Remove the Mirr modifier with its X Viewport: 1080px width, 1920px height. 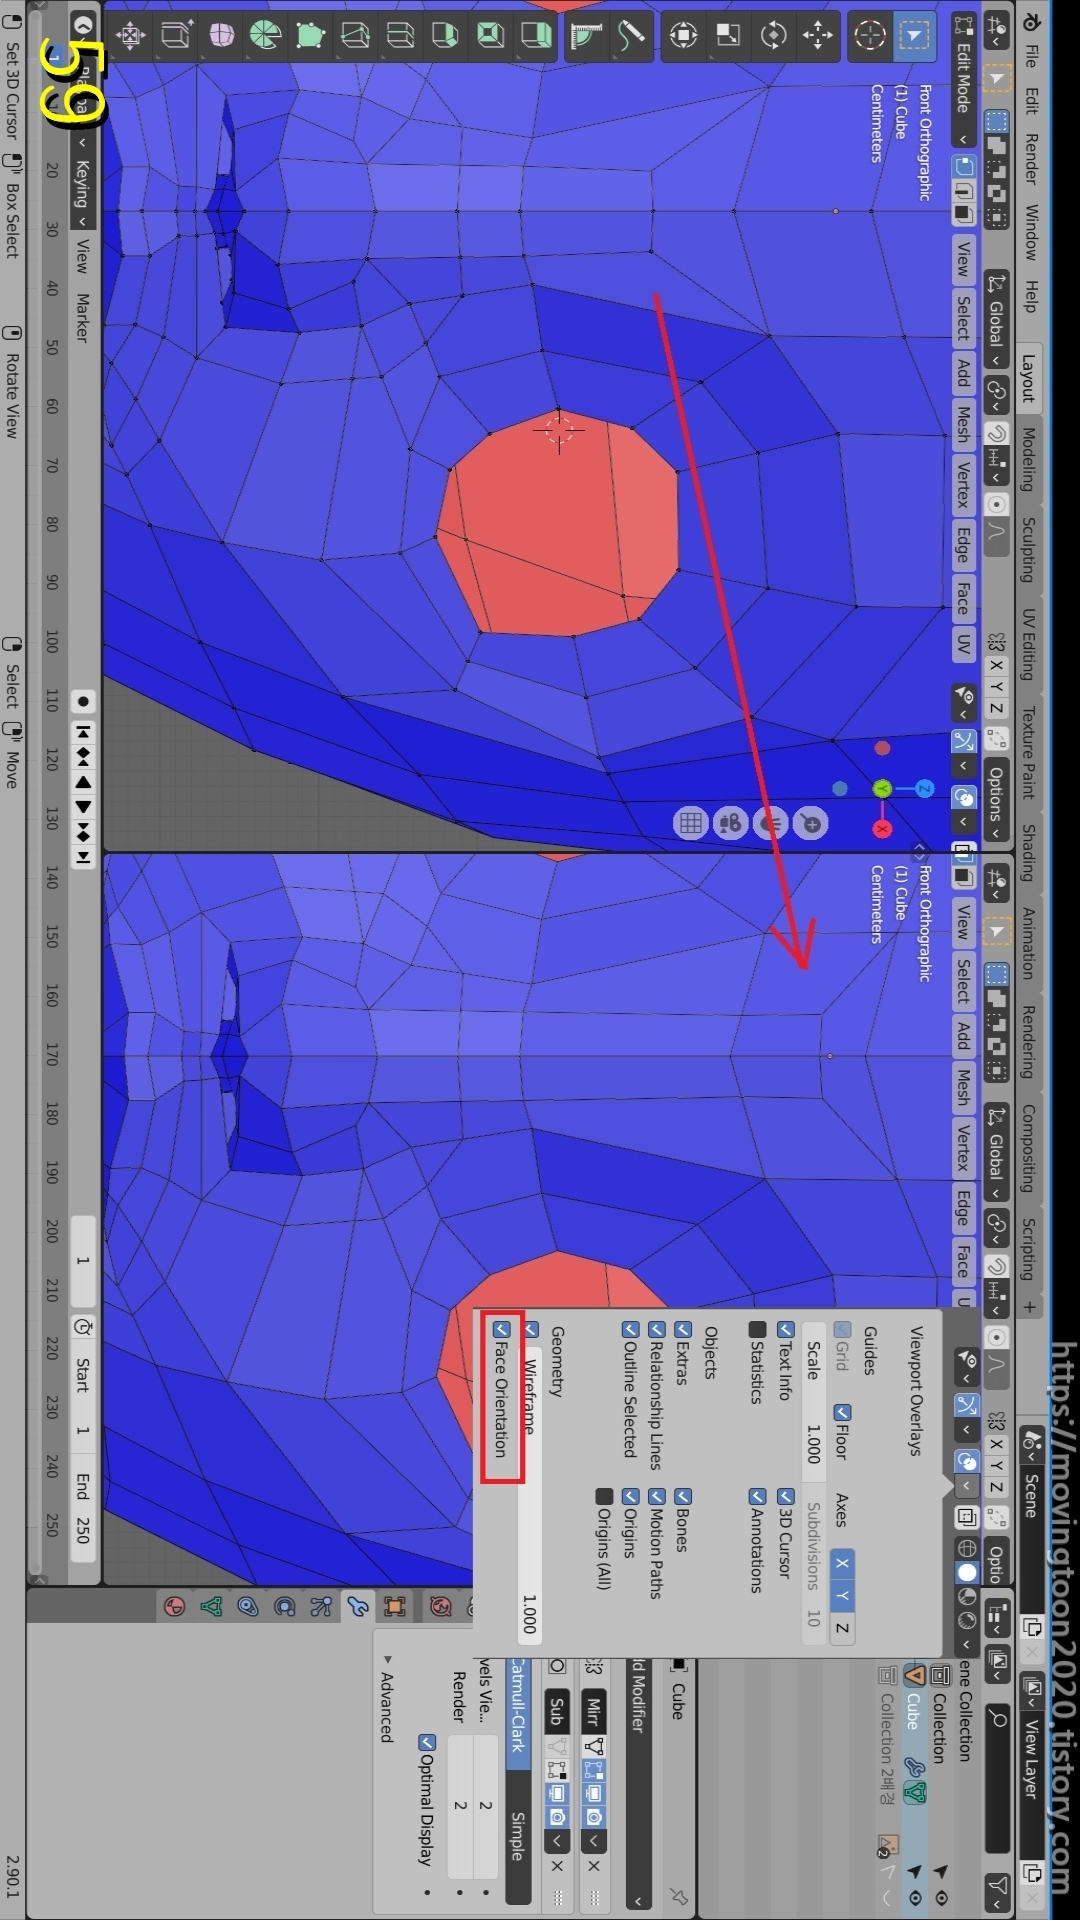click(x=593, y=1866)
